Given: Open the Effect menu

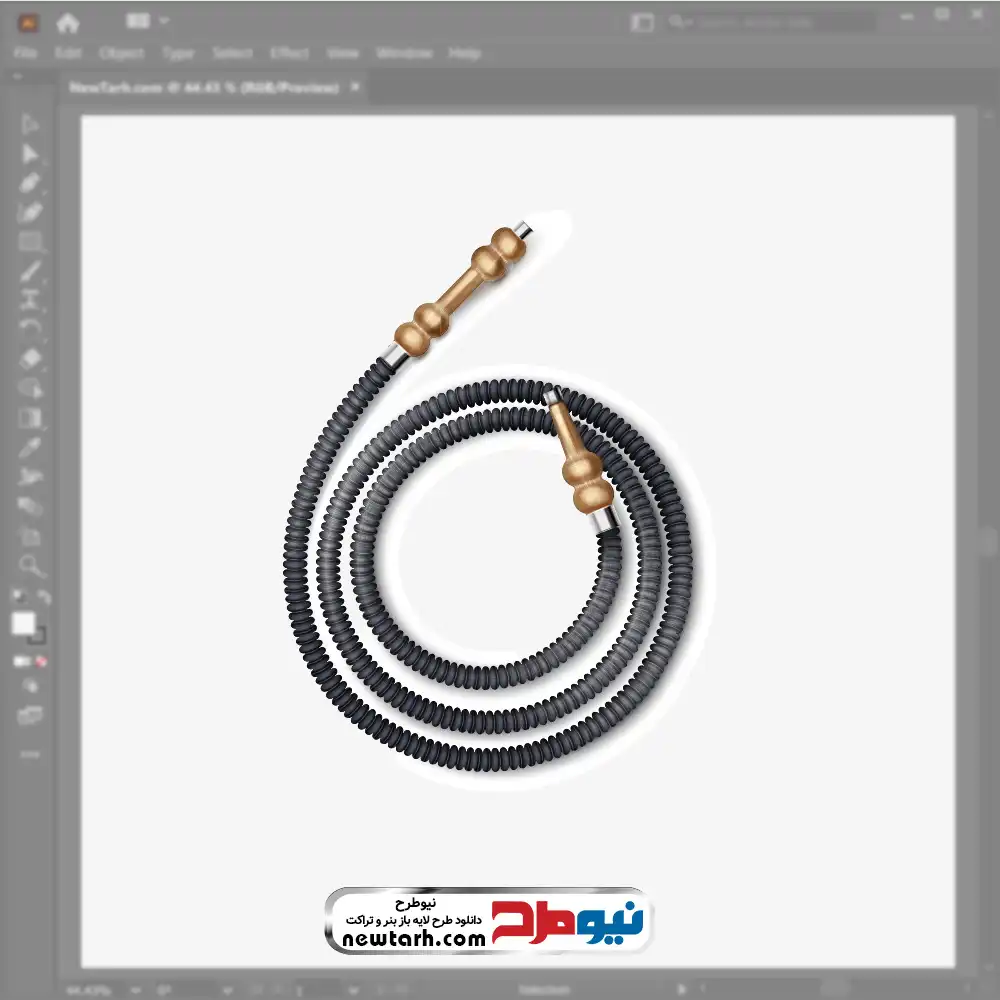Looking at the screenshot, I should pyautogui.click(x=289, y=53).
